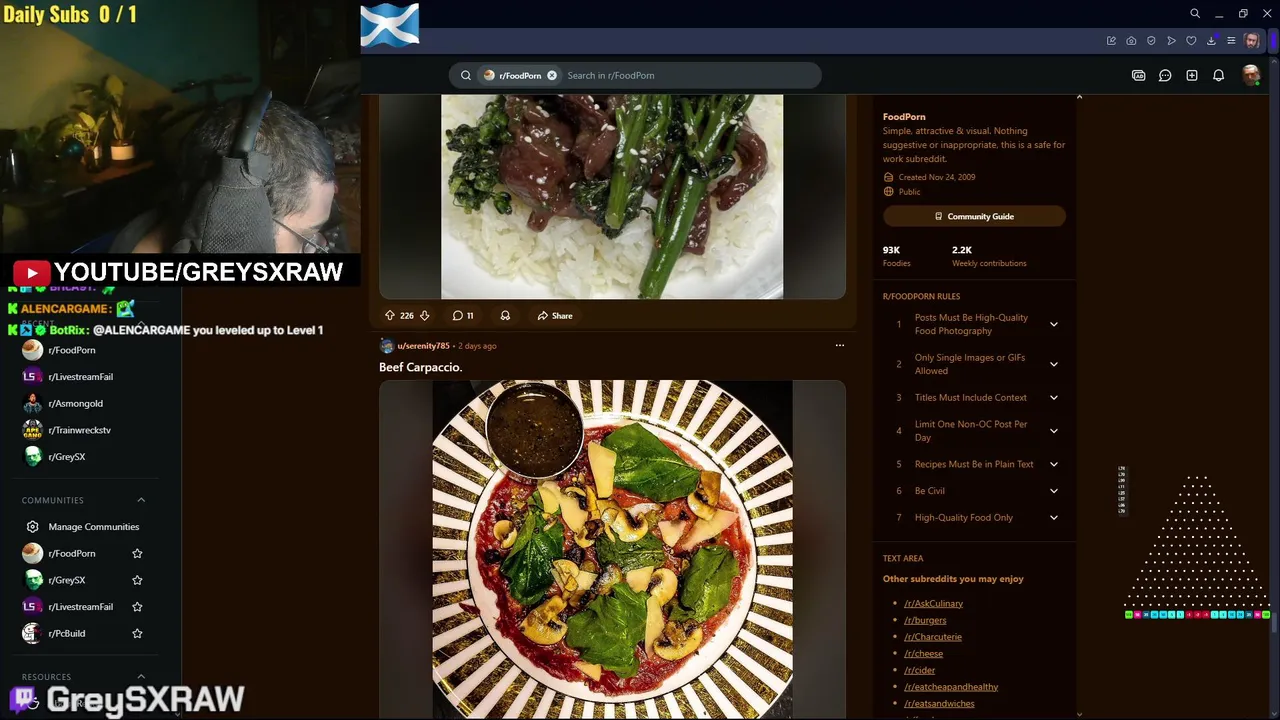
Task: Open comments on post with 11 comments
Action: click(x=463, y=315)
